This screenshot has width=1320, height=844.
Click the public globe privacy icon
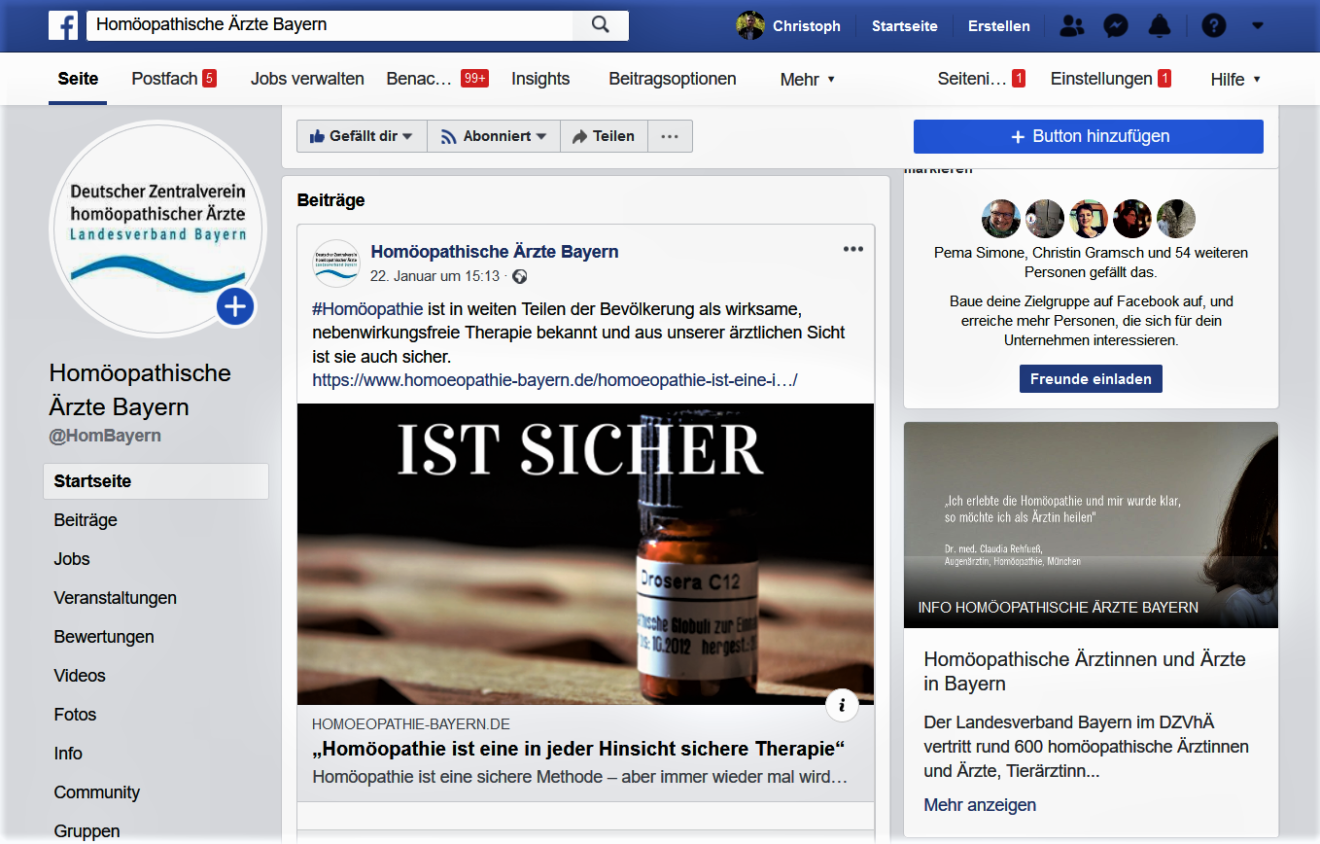[x=519, y=277]
